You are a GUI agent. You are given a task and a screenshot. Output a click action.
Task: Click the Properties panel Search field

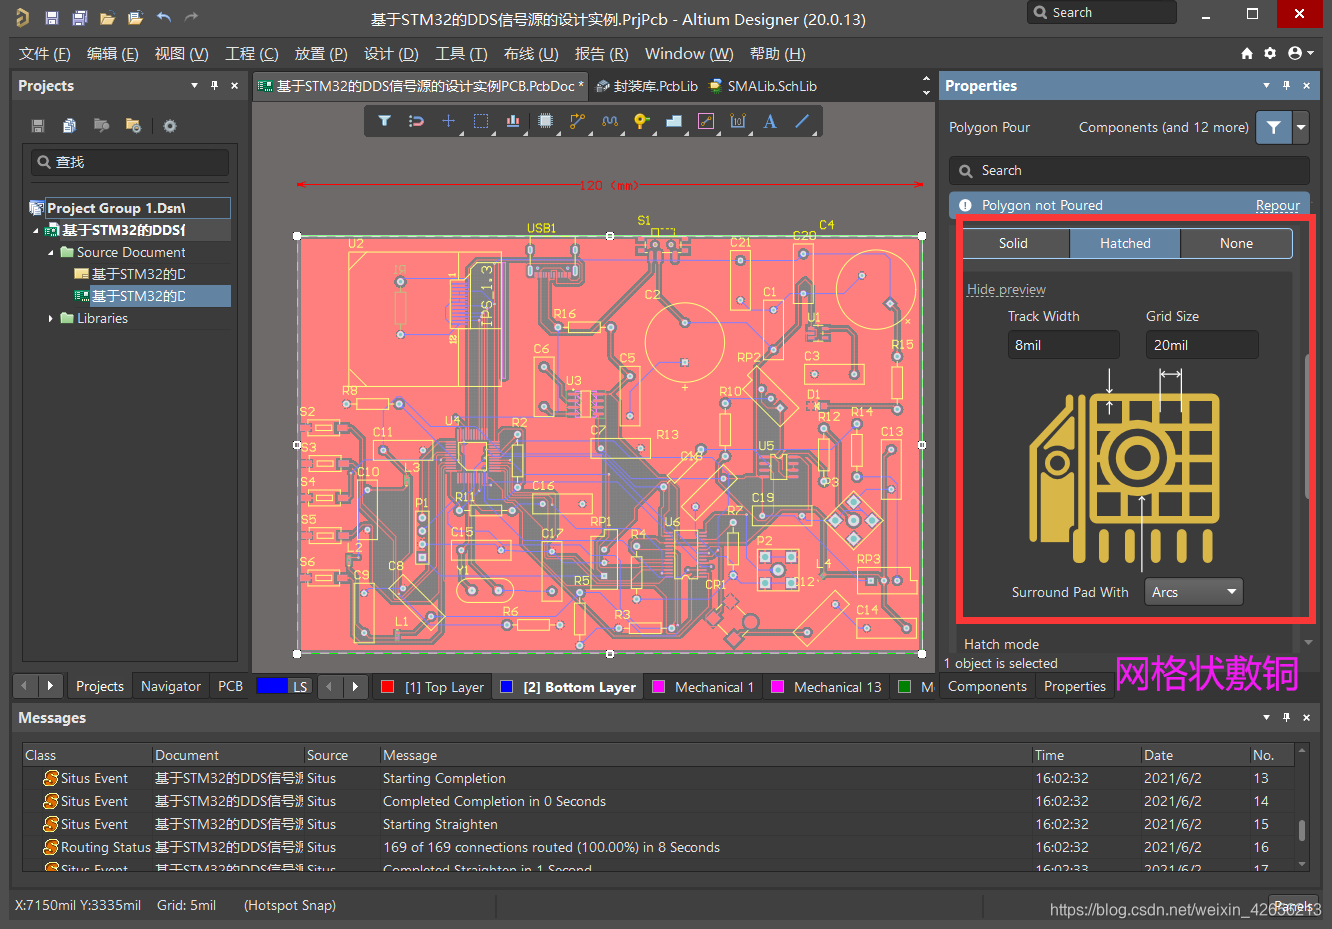[1129, 171]
